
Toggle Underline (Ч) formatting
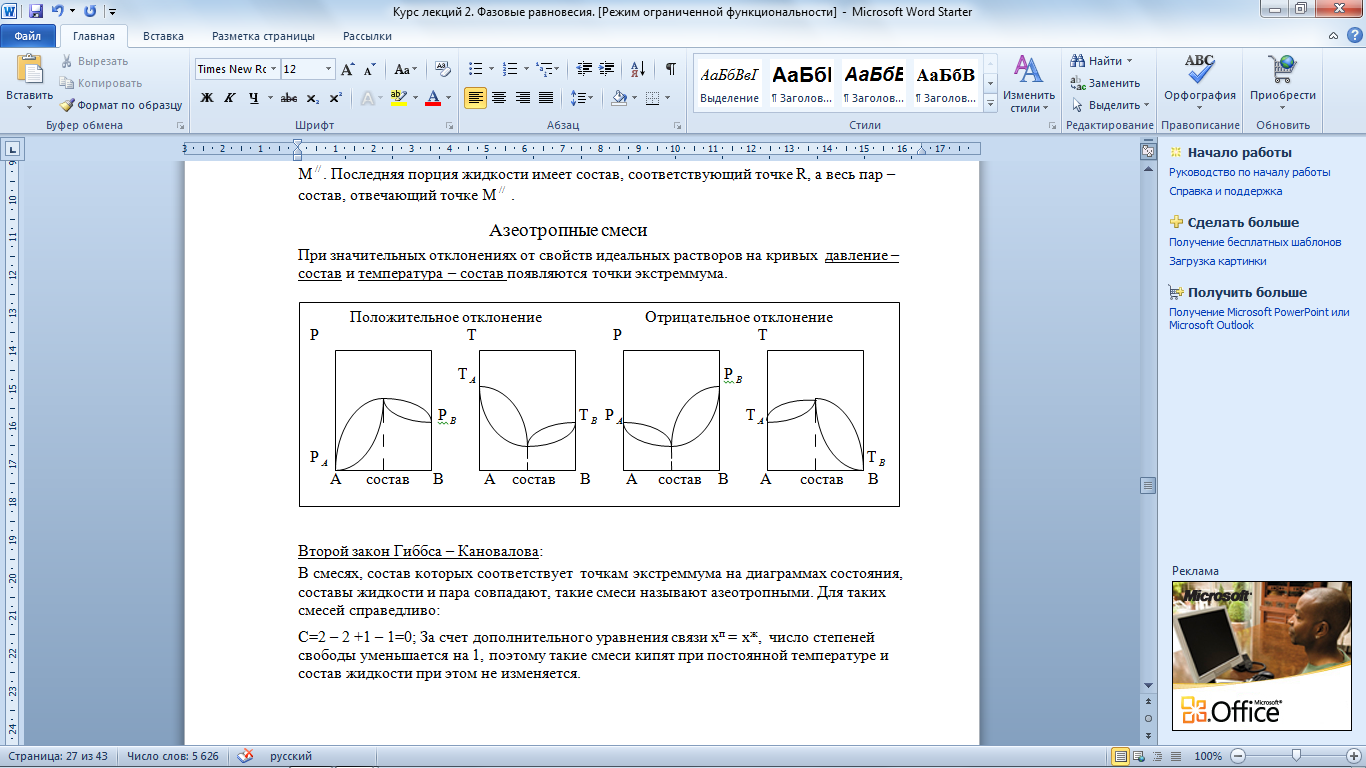[254, 98]
